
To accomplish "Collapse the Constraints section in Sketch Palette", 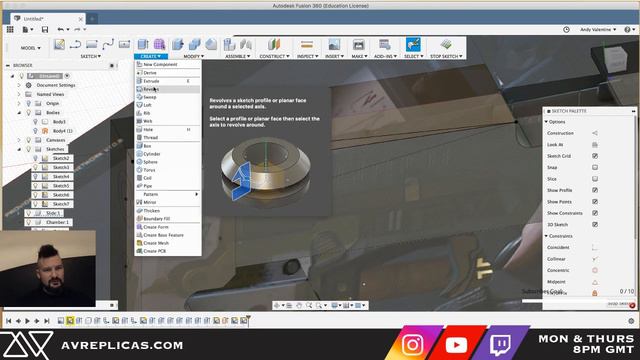I will (547, 236).
